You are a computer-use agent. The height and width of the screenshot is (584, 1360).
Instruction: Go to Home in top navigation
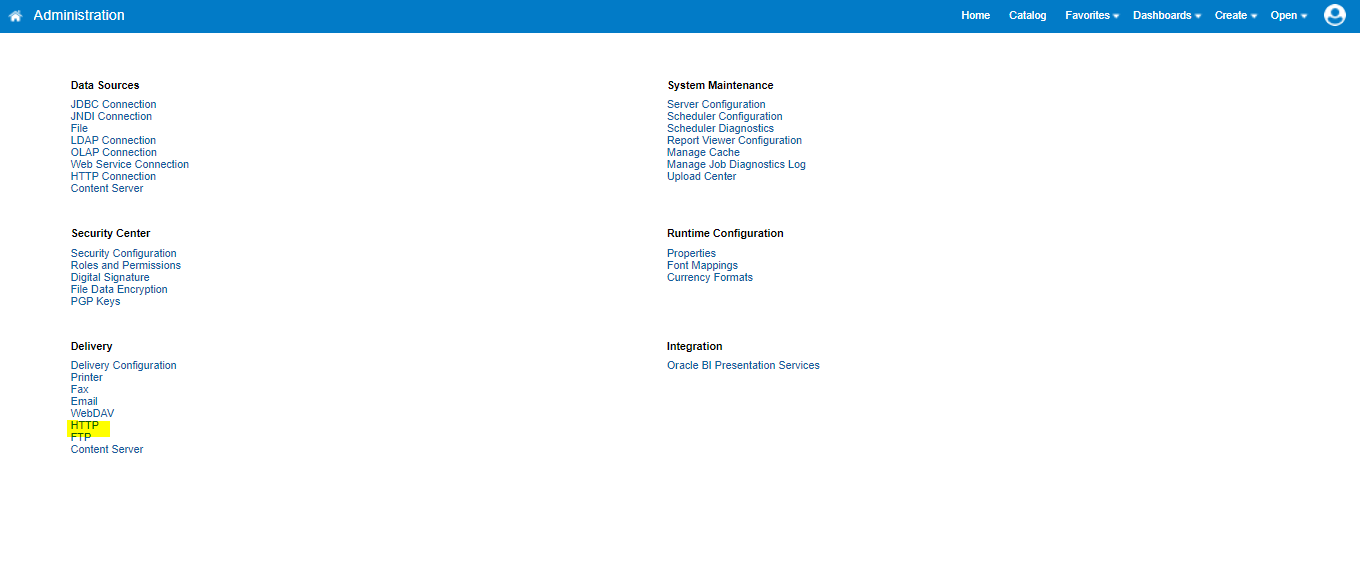tap(975, 15)
